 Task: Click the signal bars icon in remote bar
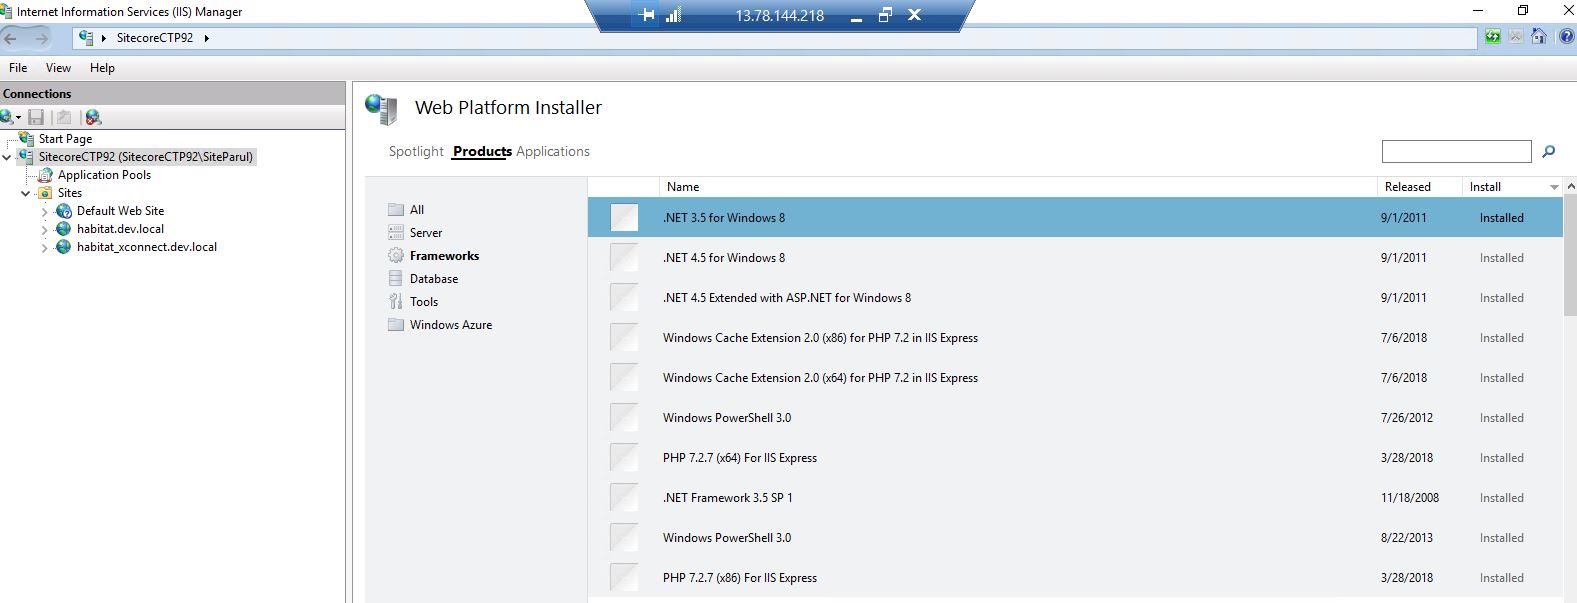(673, 15)
